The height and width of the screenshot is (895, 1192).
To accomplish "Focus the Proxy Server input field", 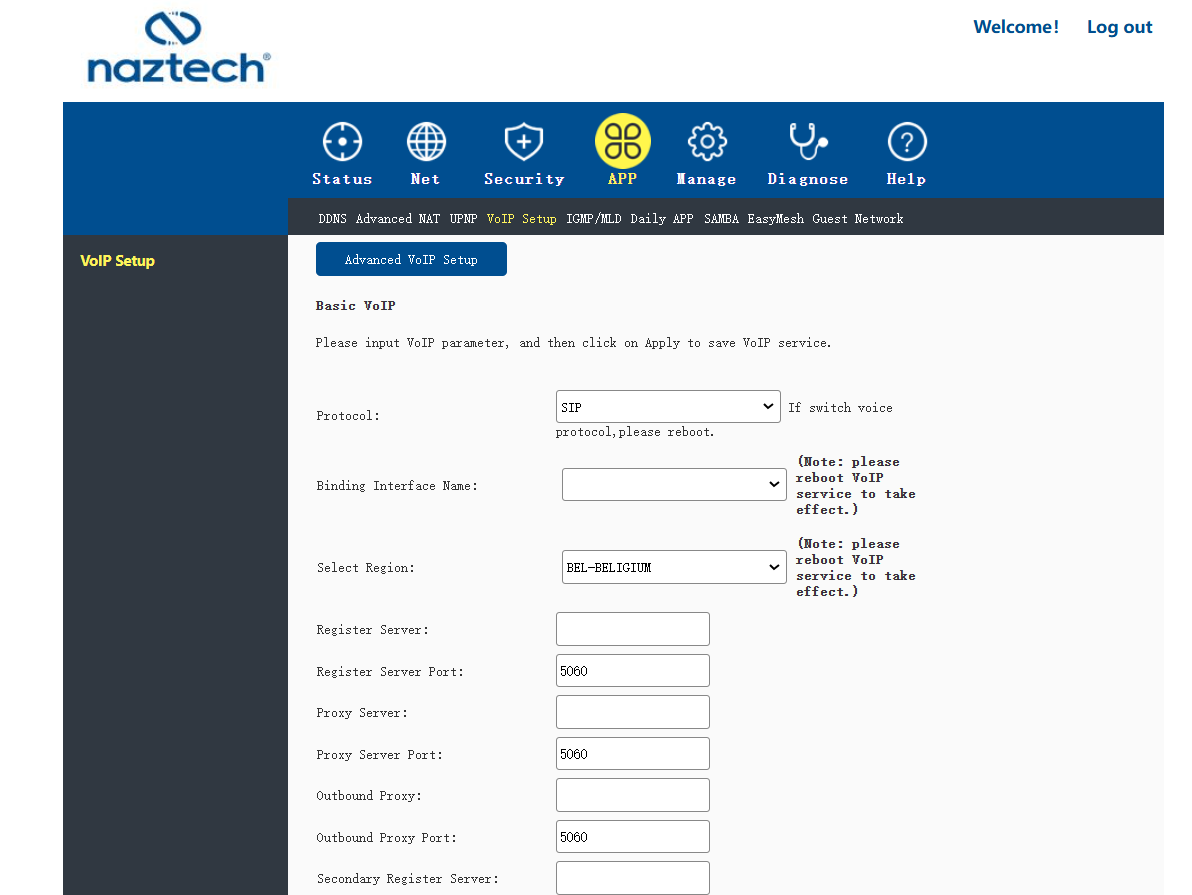I will [x=632, y=712].
